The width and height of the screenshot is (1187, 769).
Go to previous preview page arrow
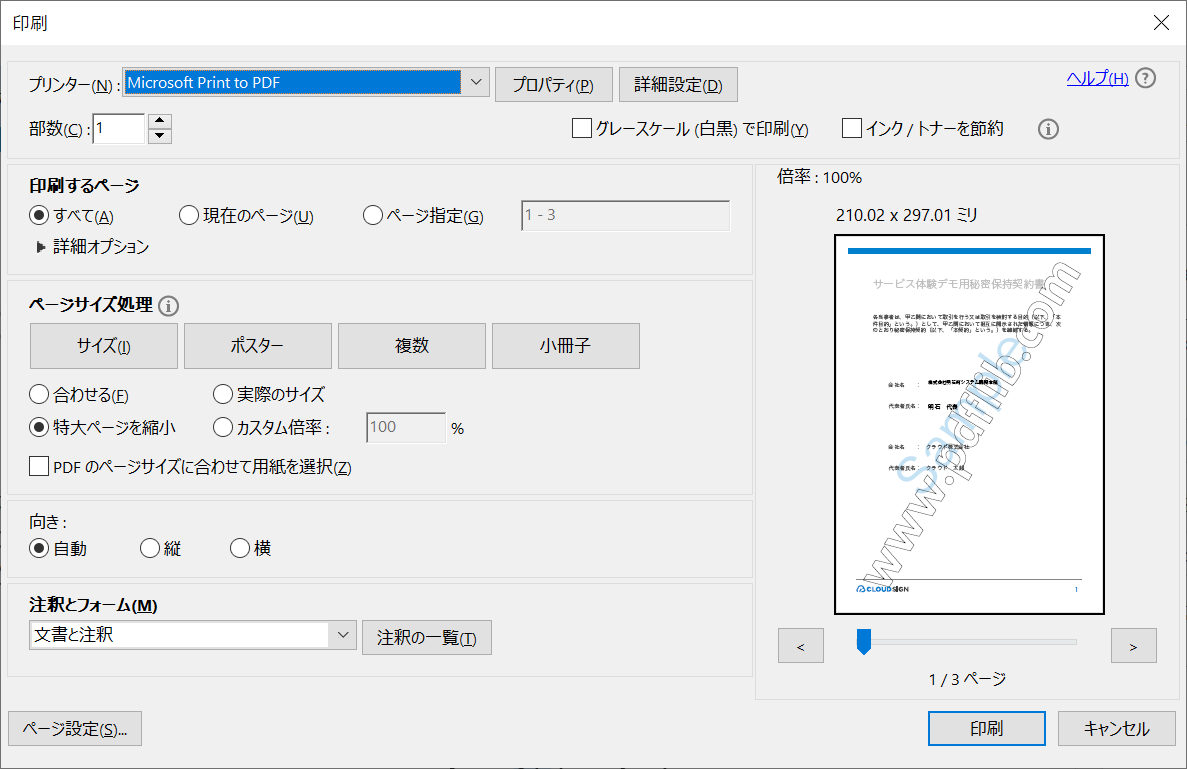pyautogui.click(x=800, y=646)
